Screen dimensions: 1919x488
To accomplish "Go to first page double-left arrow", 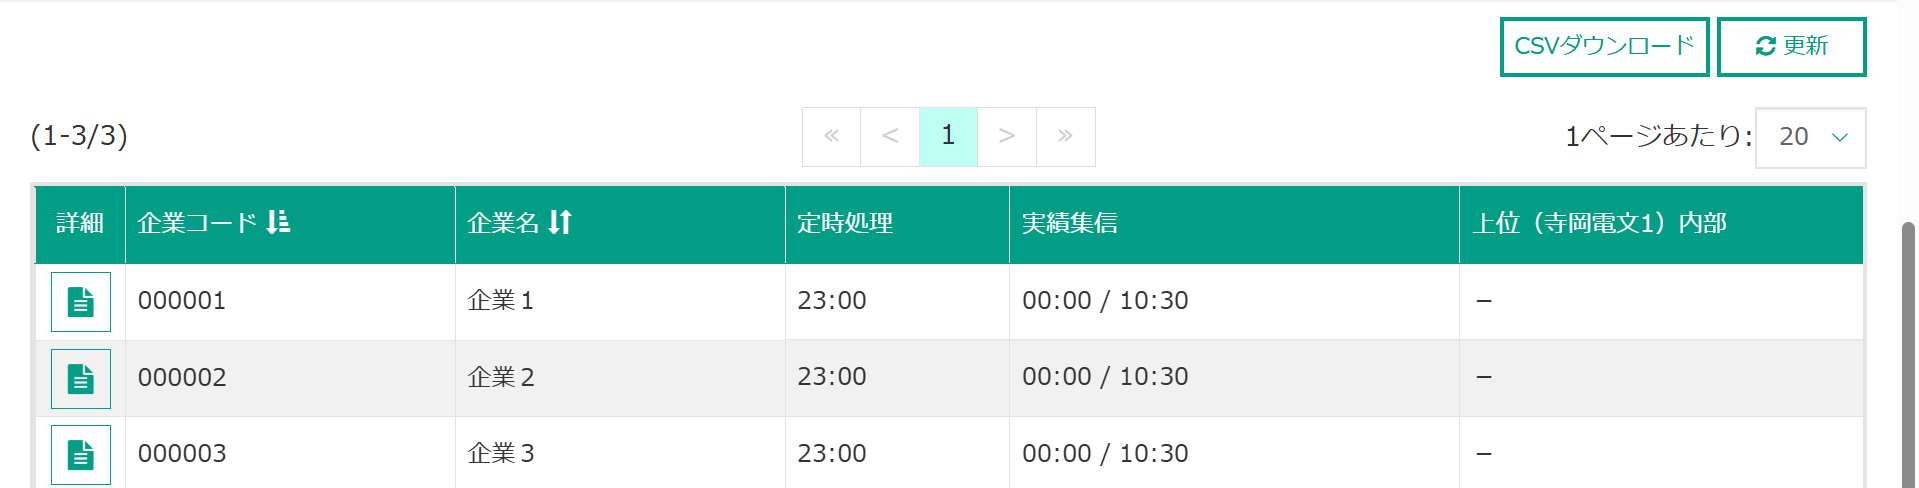I will tap(831, 136).
